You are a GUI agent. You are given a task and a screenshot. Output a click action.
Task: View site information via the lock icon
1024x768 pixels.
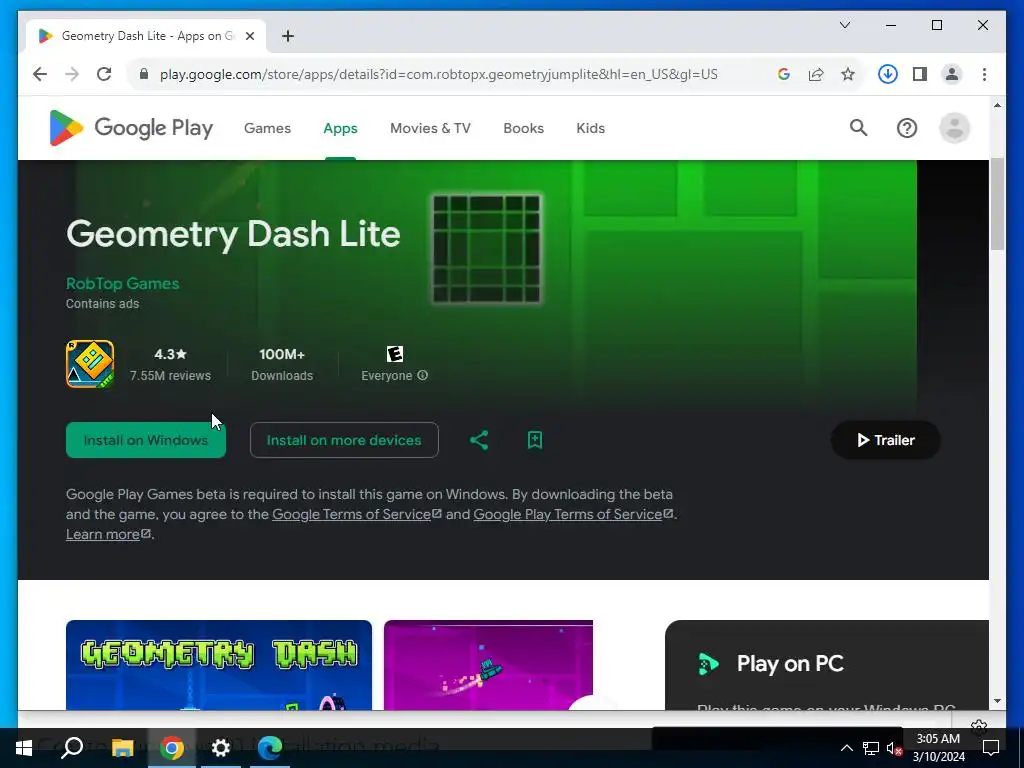coord(144,74)
